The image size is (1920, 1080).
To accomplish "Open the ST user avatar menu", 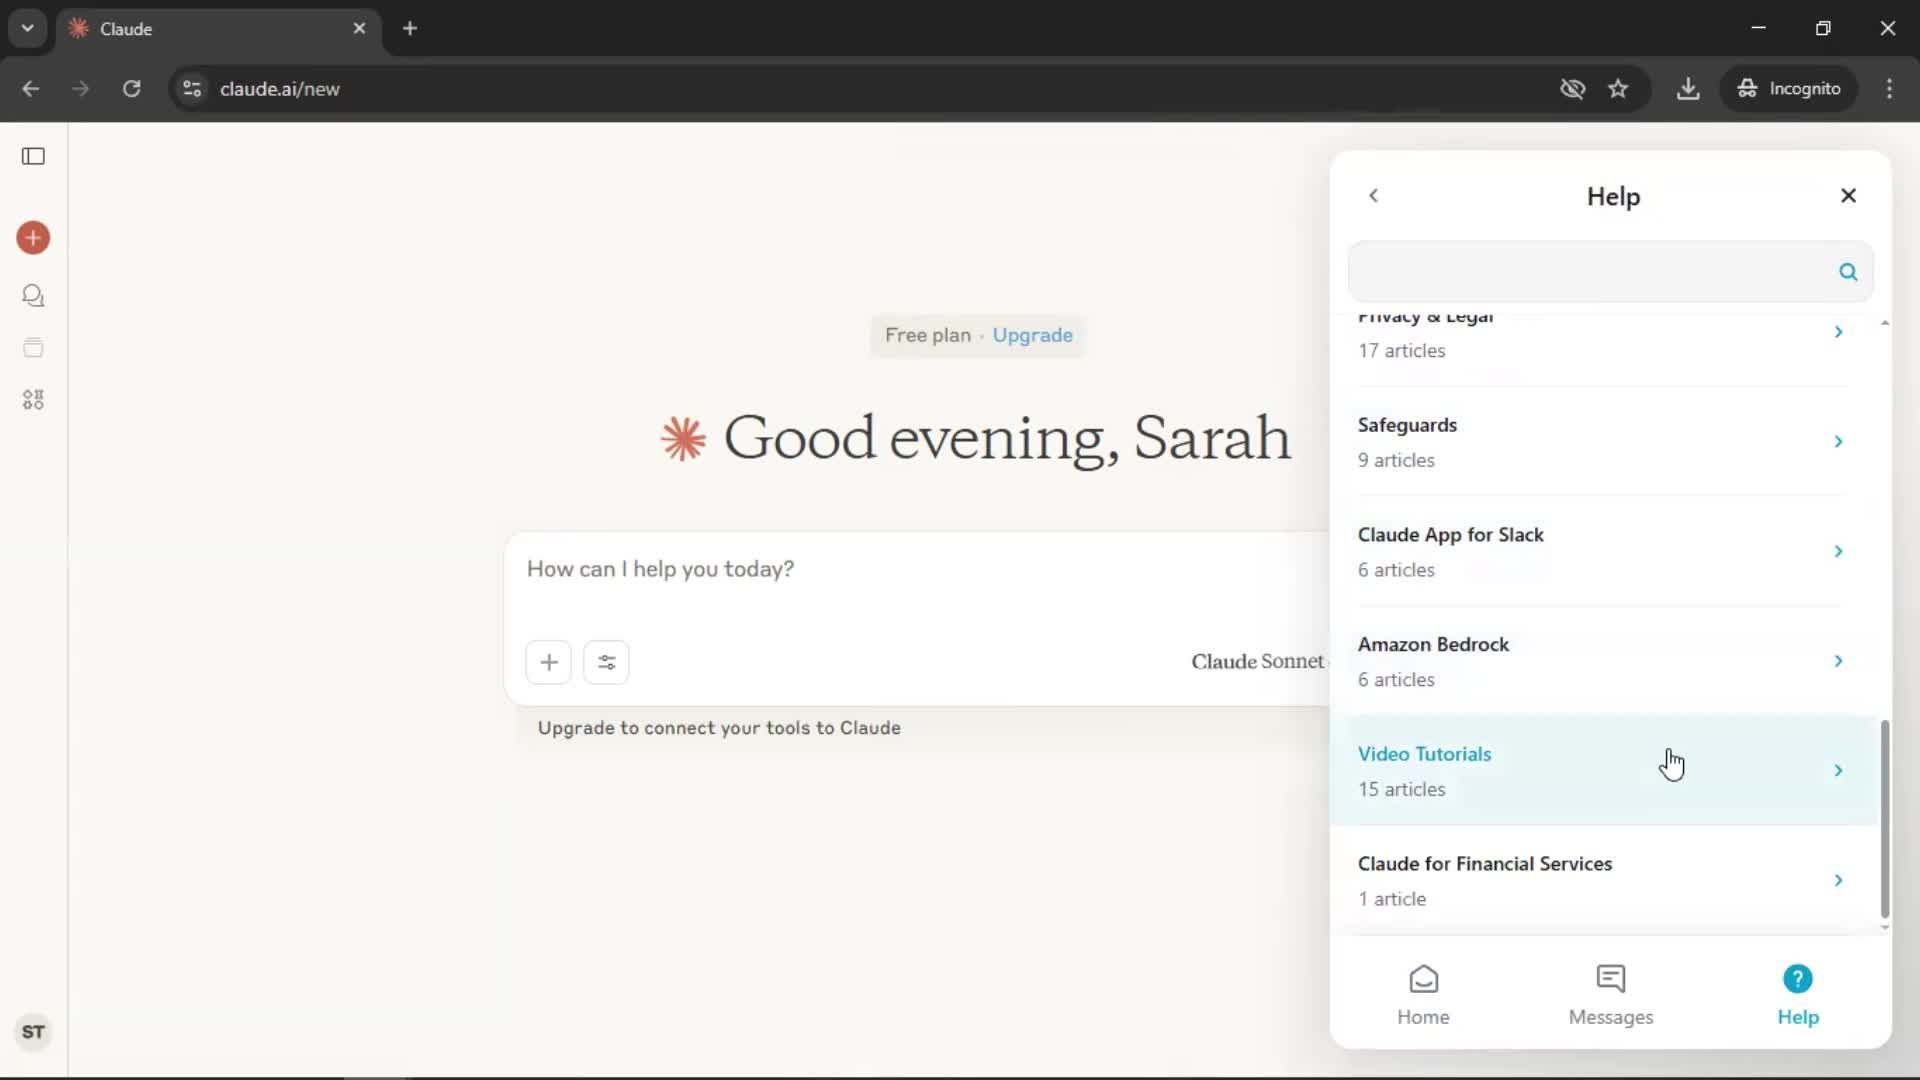I will (x=33, y=1032).
